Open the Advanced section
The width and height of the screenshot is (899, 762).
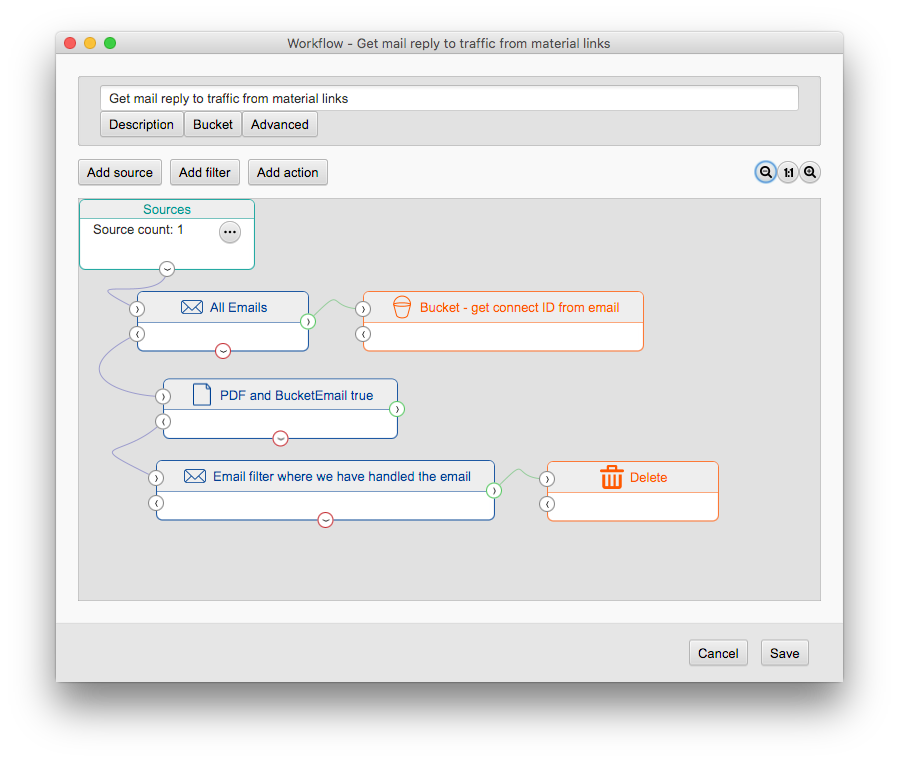(x=280, y=124)
